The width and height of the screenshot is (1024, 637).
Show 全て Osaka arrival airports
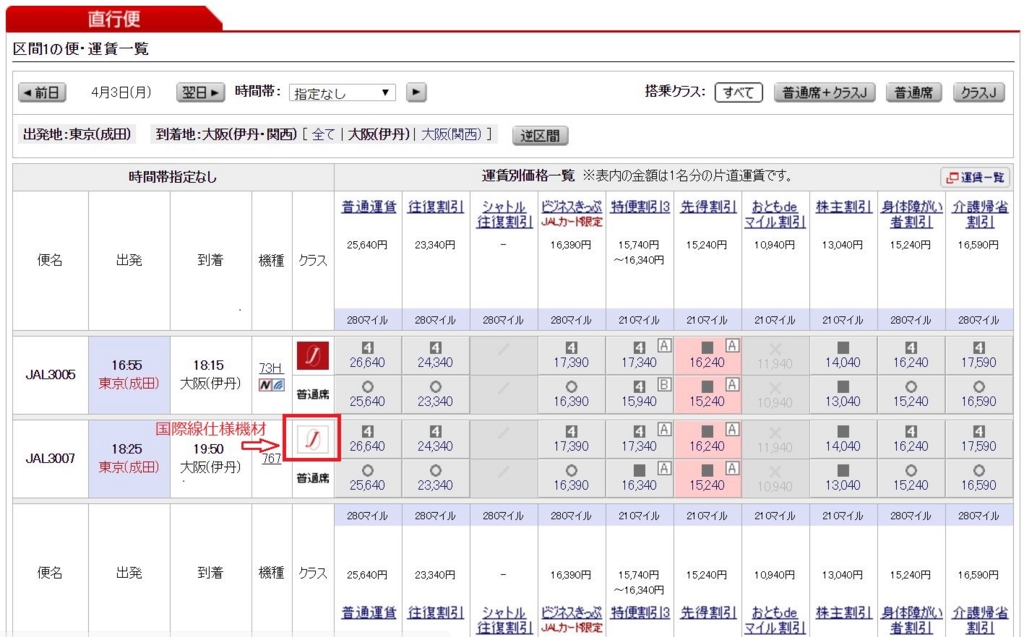click(x=323, y=135)
